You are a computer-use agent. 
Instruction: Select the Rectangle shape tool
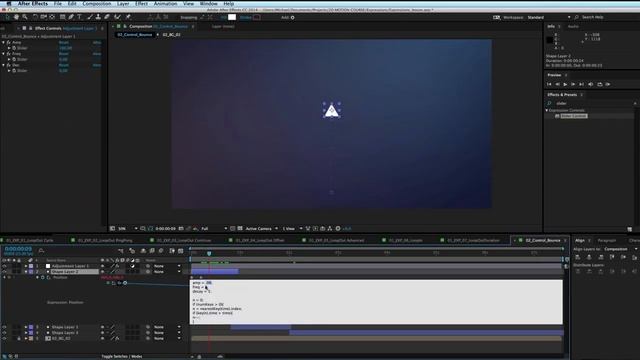point(62,17)
